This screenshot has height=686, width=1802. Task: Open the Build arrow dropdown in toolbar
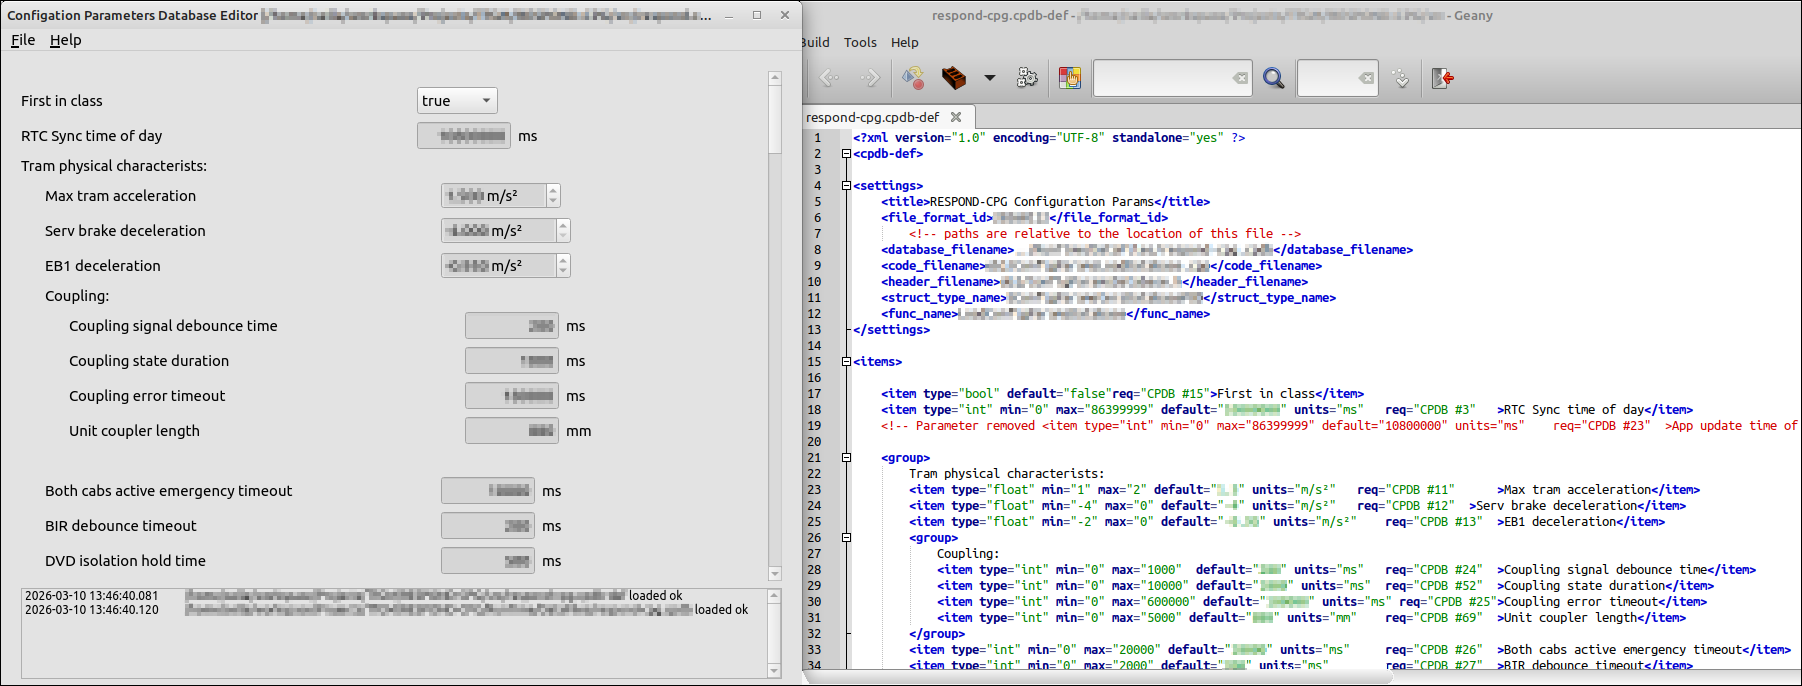click(x=990, y=78)
